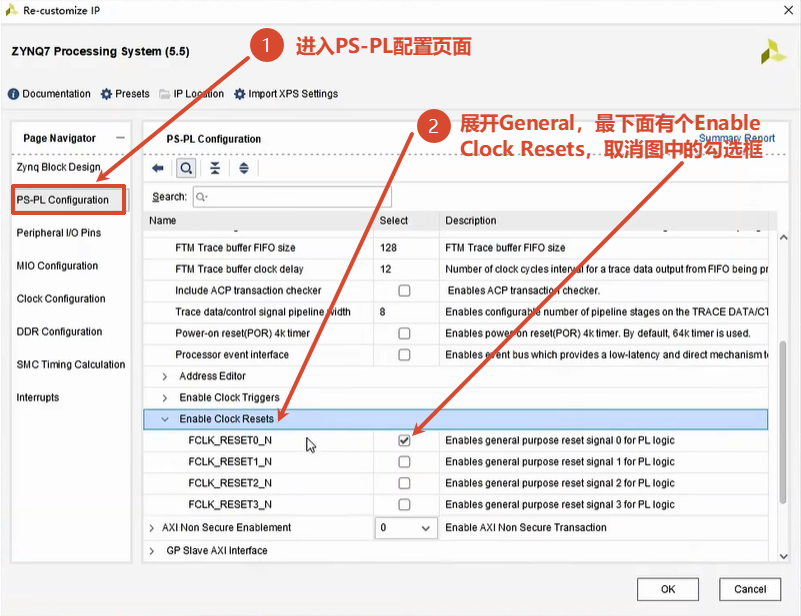
Task: Open DDR Configuration page
Action: pos(59,331)
